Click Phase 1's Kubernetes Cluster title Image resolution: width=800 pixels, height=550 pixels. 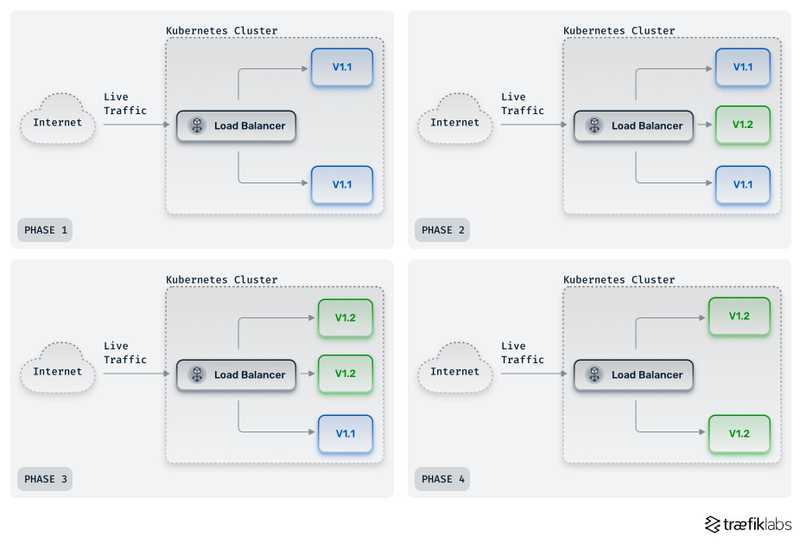tap(222, 31)
